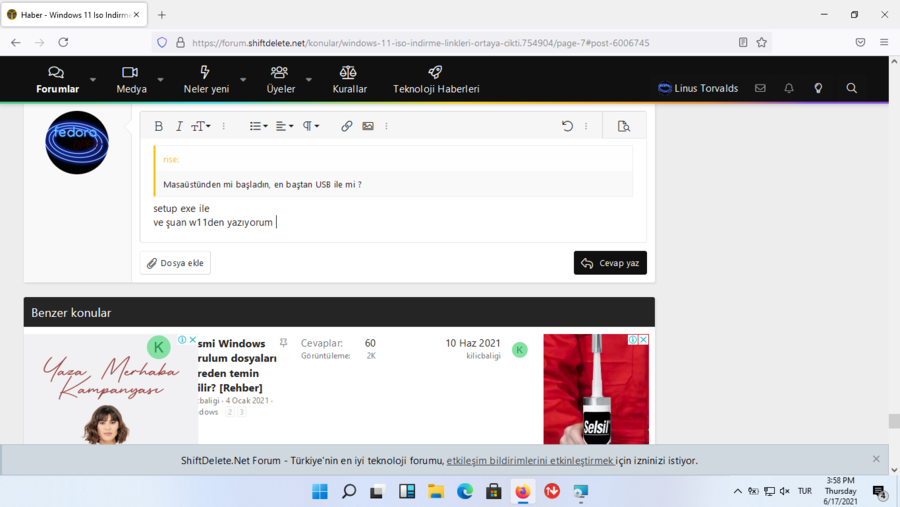Open the Linus Torvalds account menu
Image resolution: width=900 pixels, height=507 pixels.
click(x=698, y=88)
